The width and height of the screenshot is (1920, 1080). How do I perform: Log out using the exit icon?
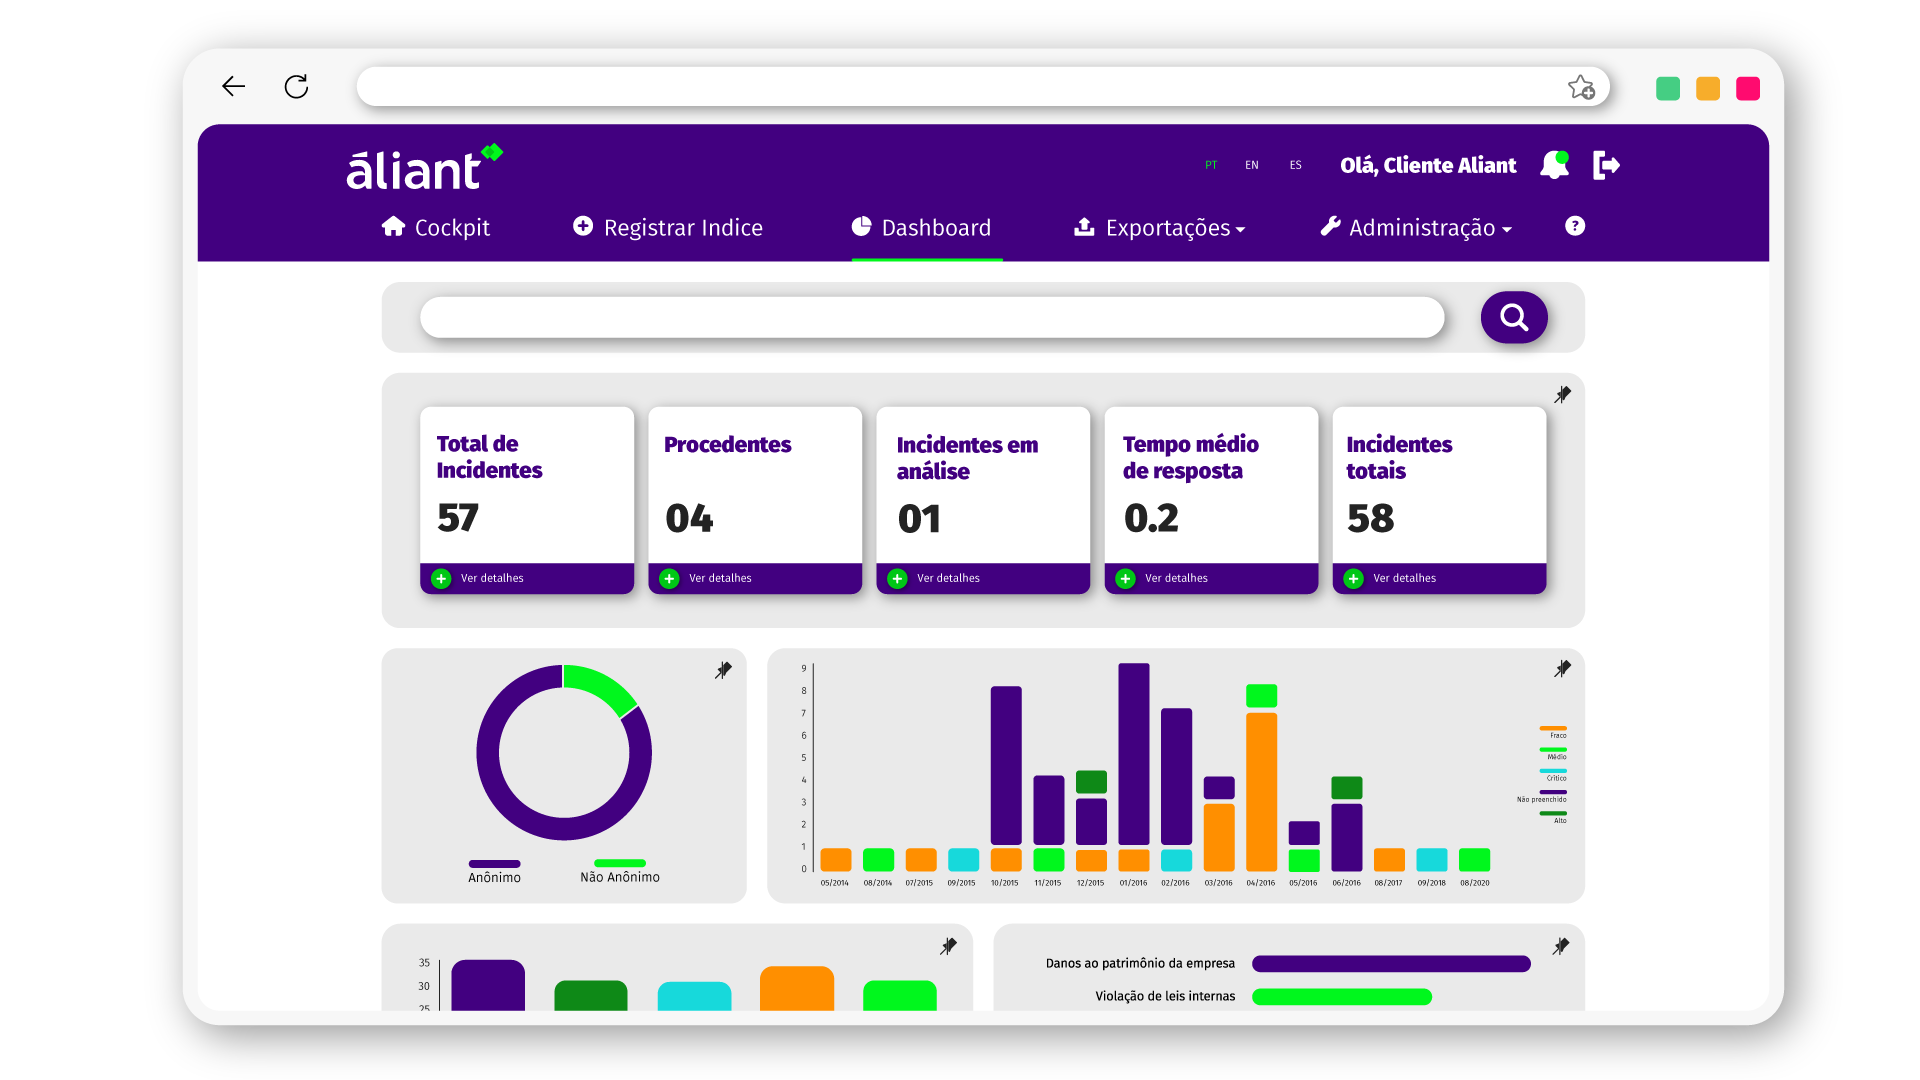[x=1606, y=165]
